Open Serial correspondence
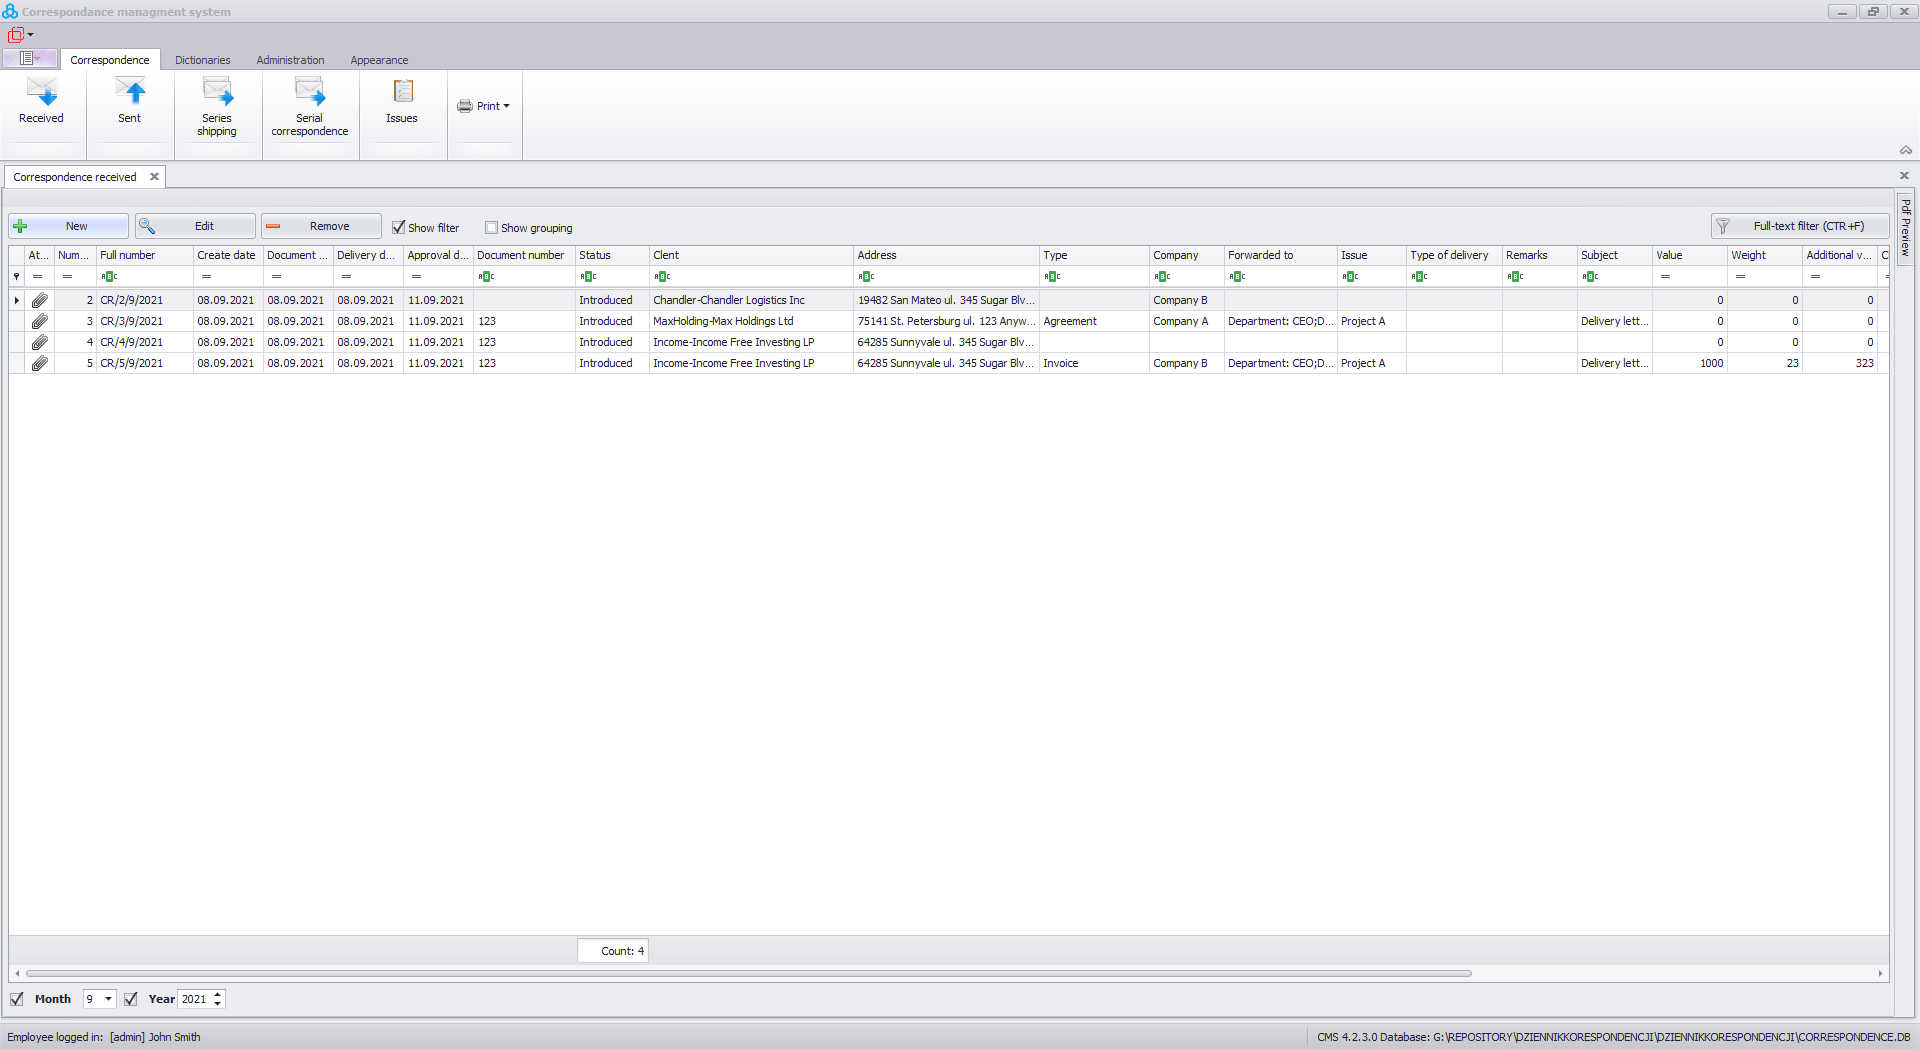This screenshot has height=1050, width=1920. (x=309, y=100)
